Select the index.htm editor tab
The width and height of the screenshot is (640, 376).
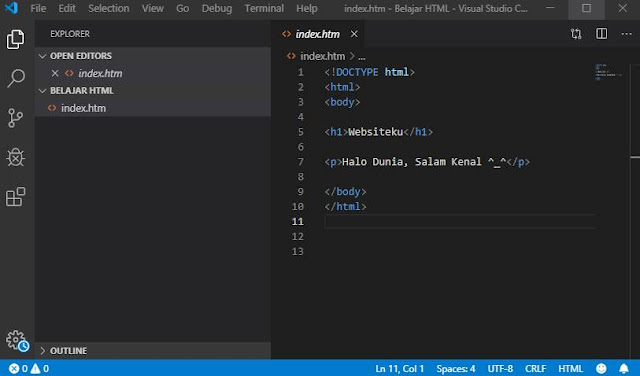(317, 34)
